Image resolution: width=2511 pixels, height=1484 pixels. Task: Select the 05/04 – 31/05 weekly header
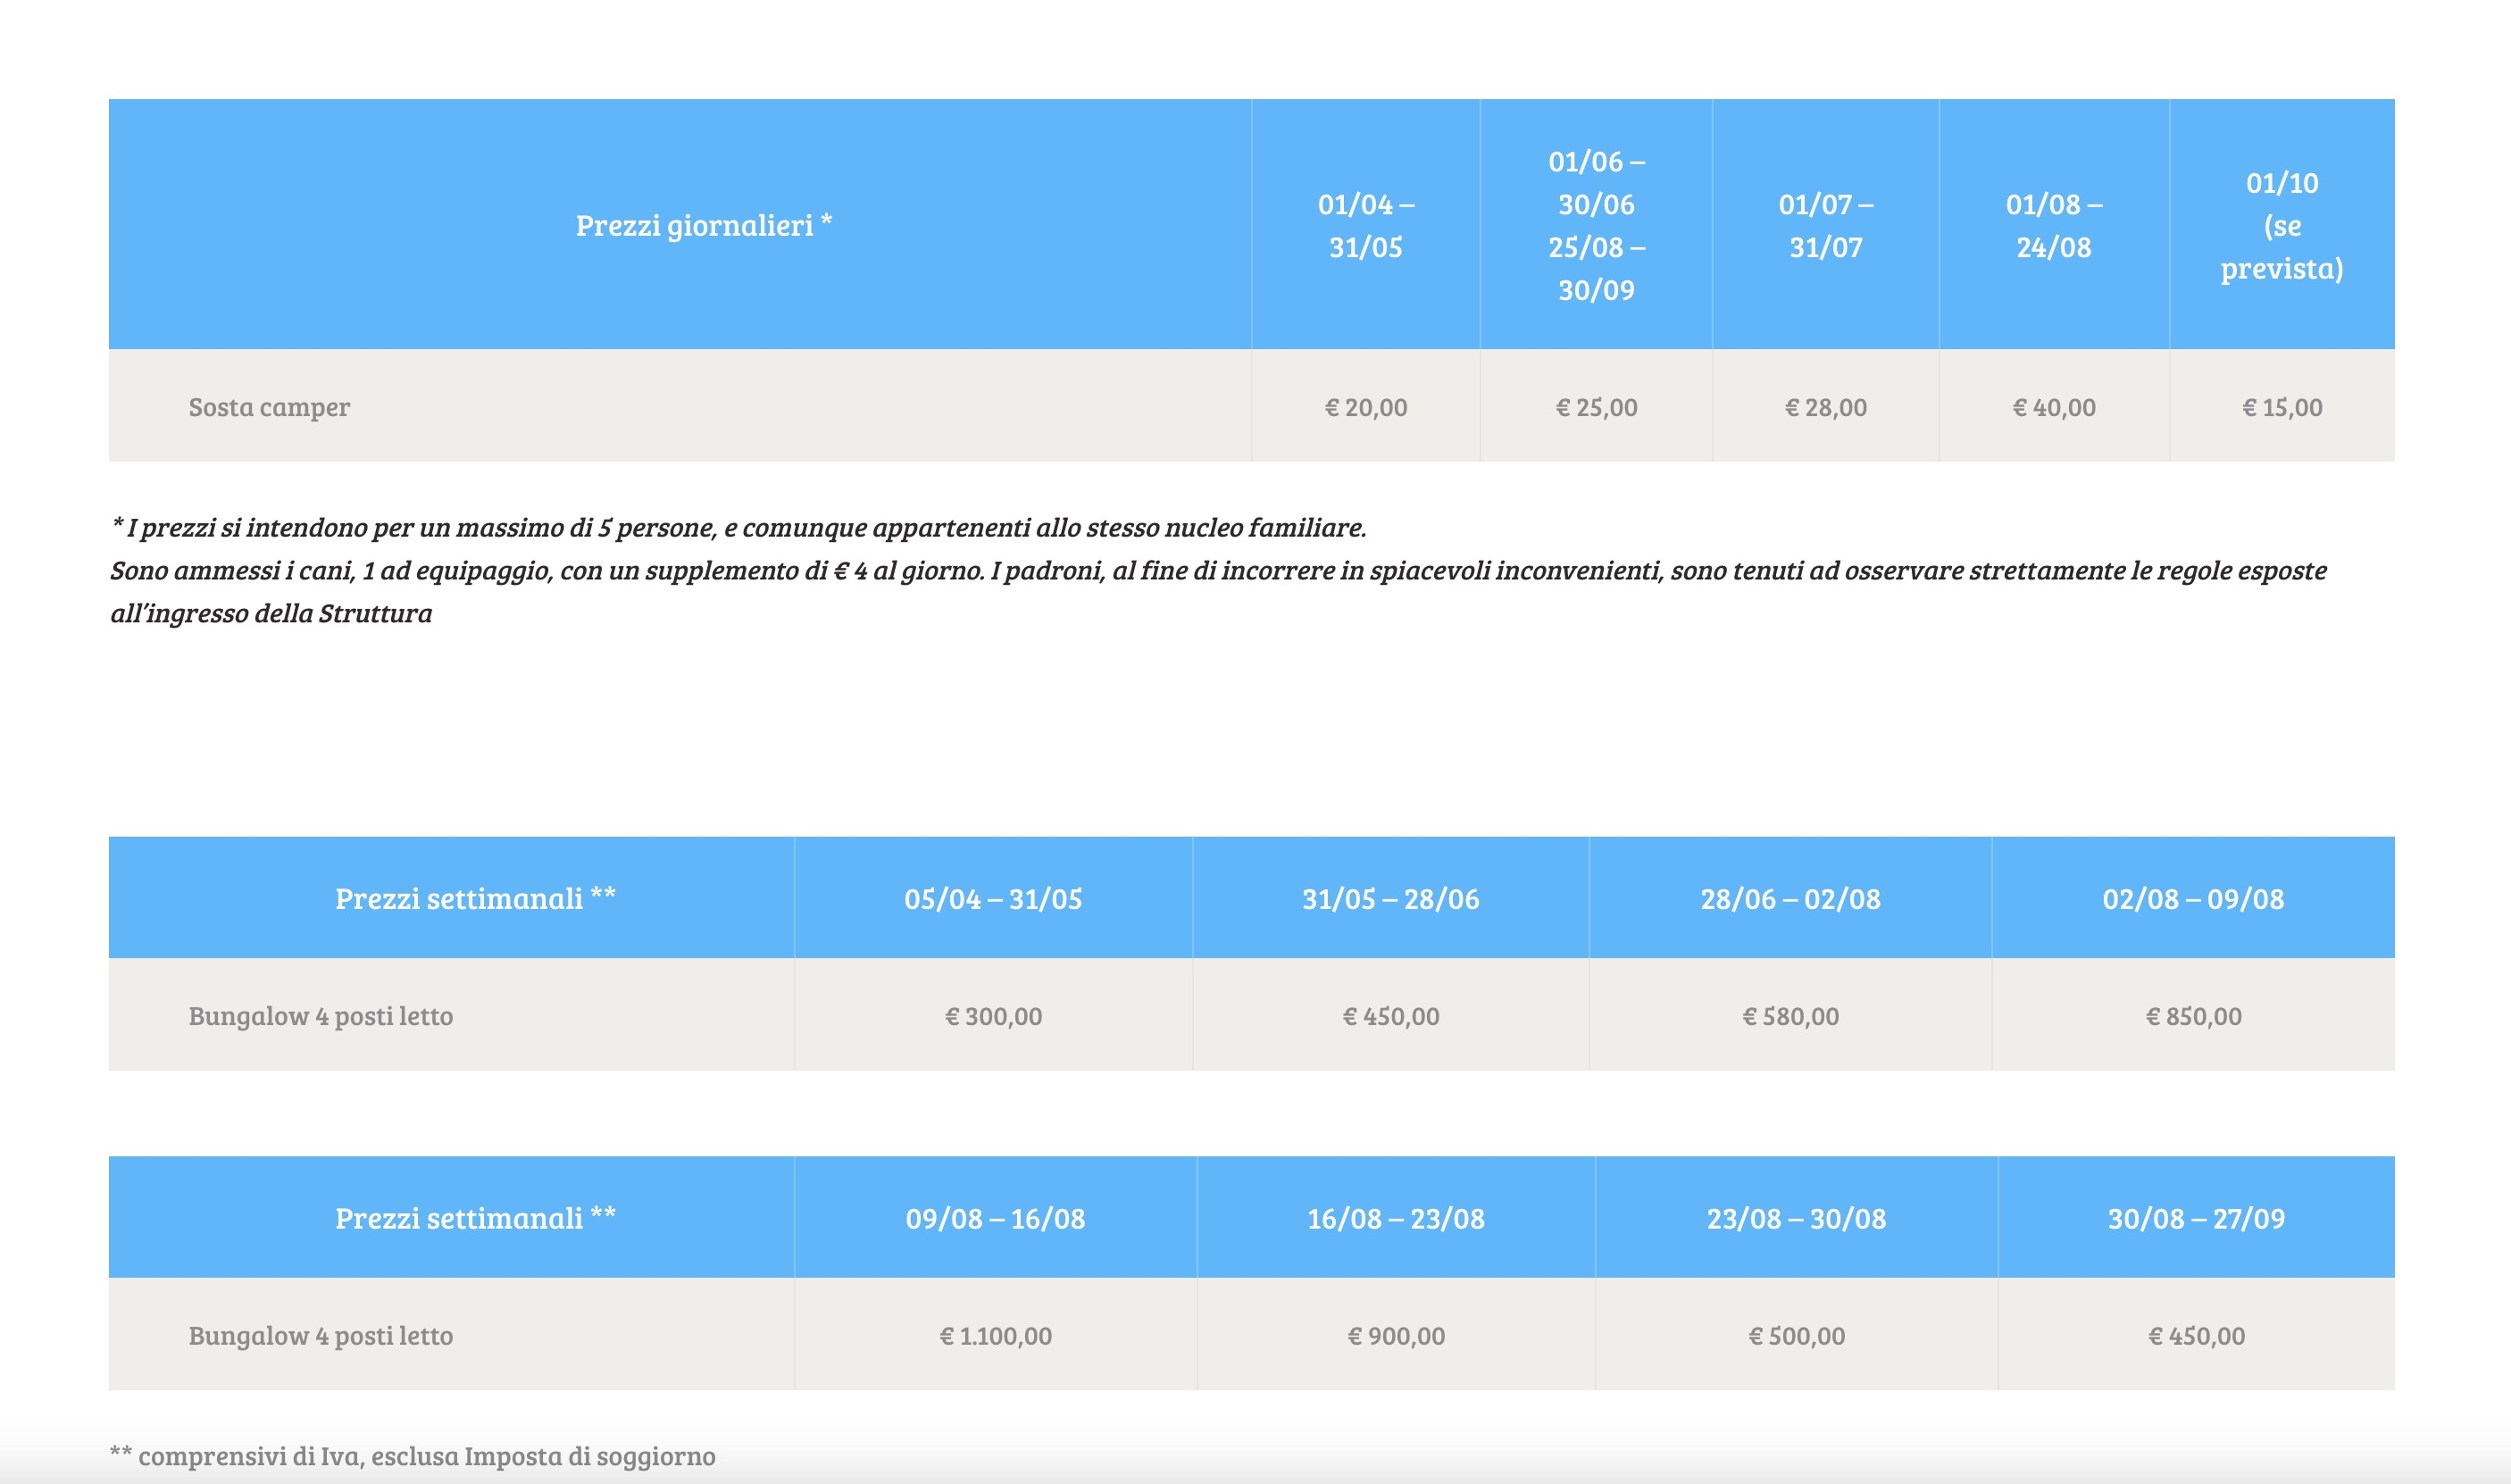coord(992,898)
